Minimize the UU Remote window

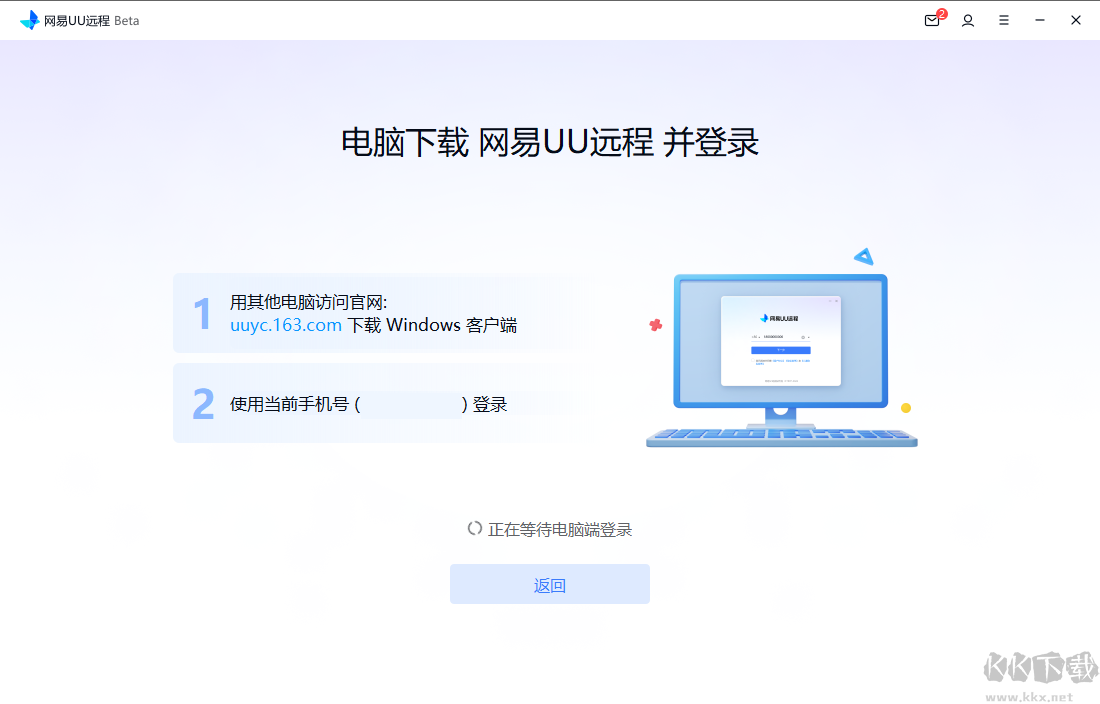pos(1040,20)
